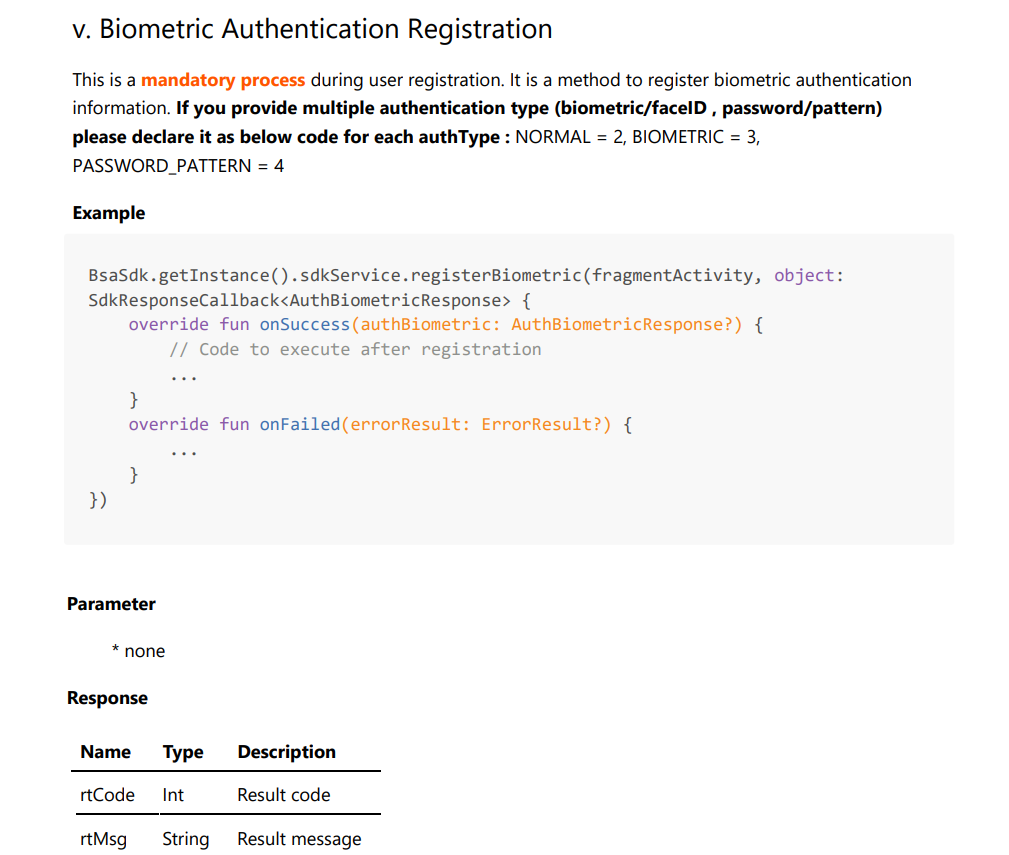The image size is (1009, 855).
Task: Click the '// Code to execute after registration' comment
Action: [x=355, y=349]
